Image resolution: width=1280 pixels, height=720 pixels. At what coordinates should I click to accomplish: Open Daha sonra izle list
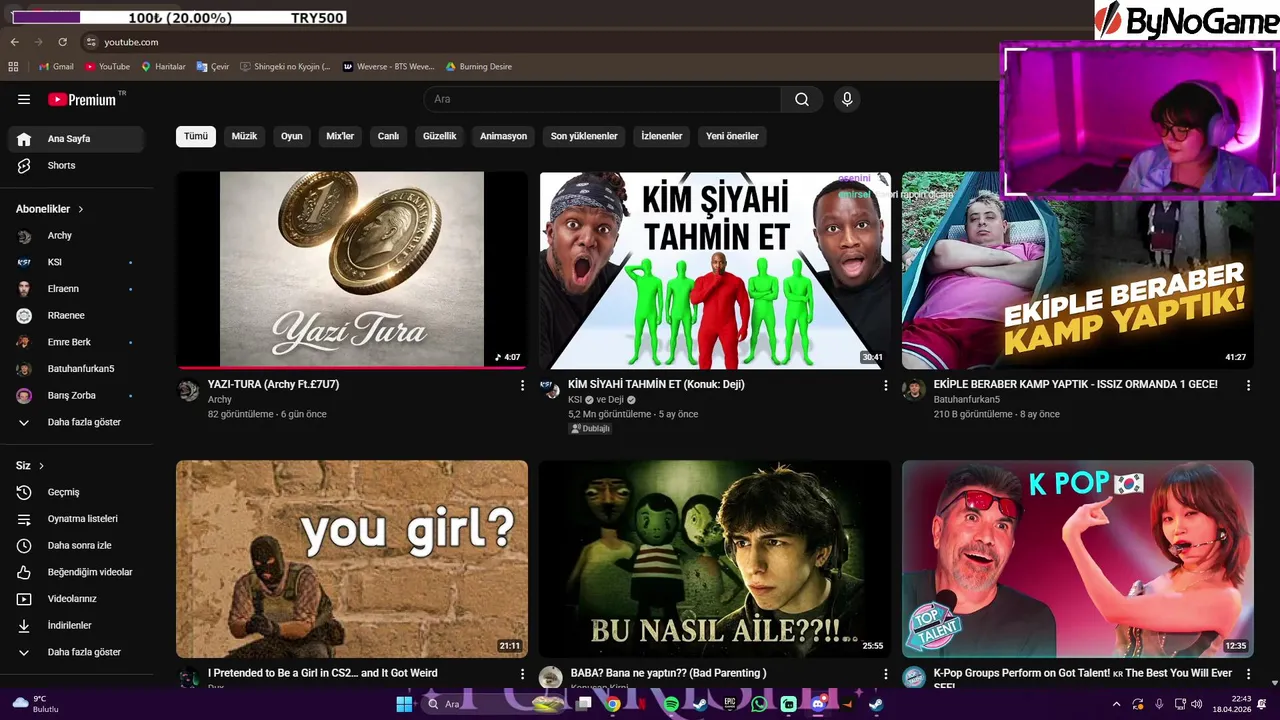pyautogui.click(x=76, y=545)
